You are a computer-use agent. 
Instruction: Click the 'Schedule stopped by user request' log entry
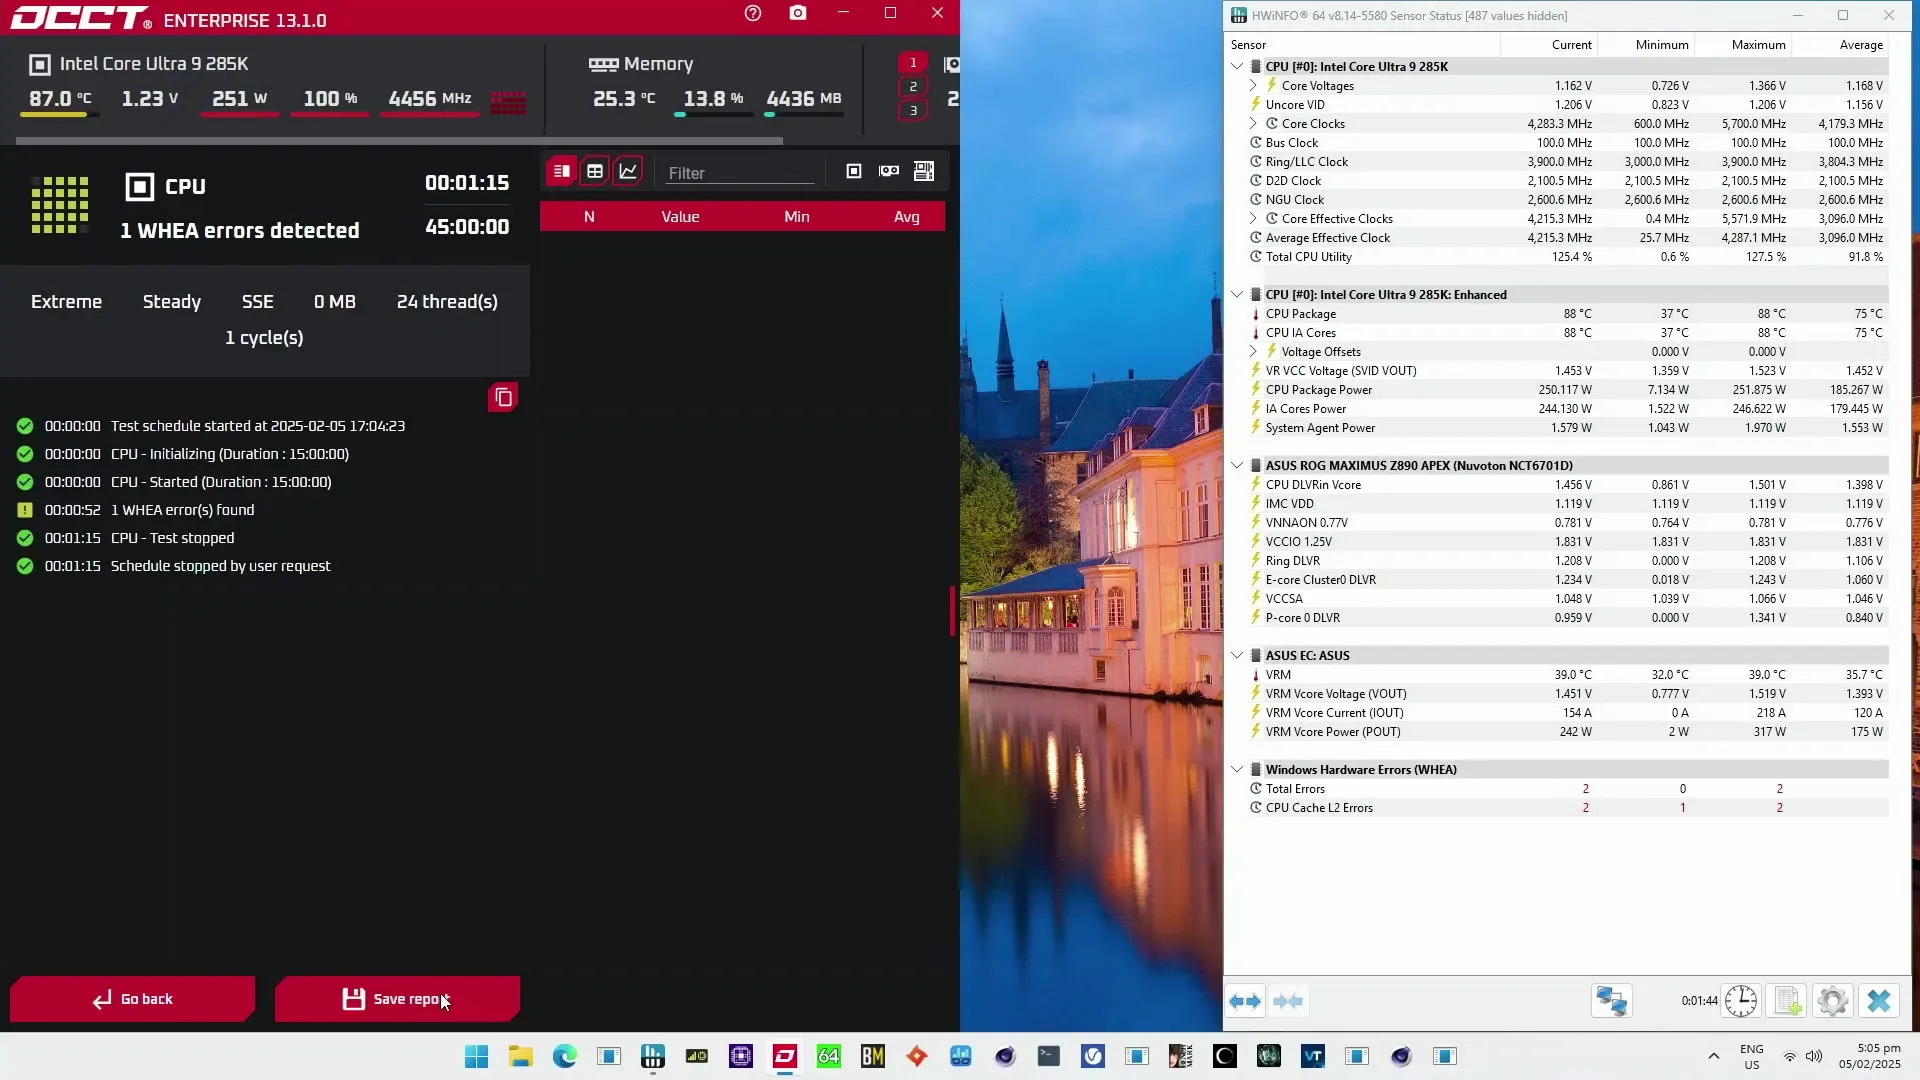pos(220,566)
